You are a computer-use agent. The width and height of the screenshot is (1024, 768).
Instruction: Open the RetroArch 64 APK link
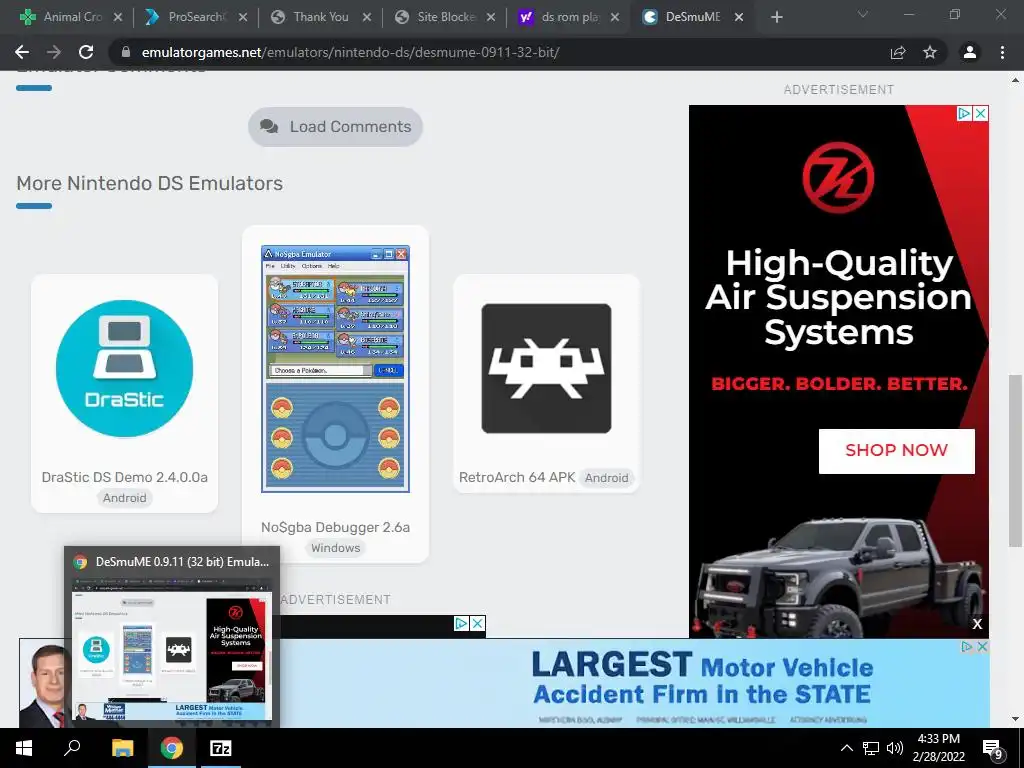[517, 477]
